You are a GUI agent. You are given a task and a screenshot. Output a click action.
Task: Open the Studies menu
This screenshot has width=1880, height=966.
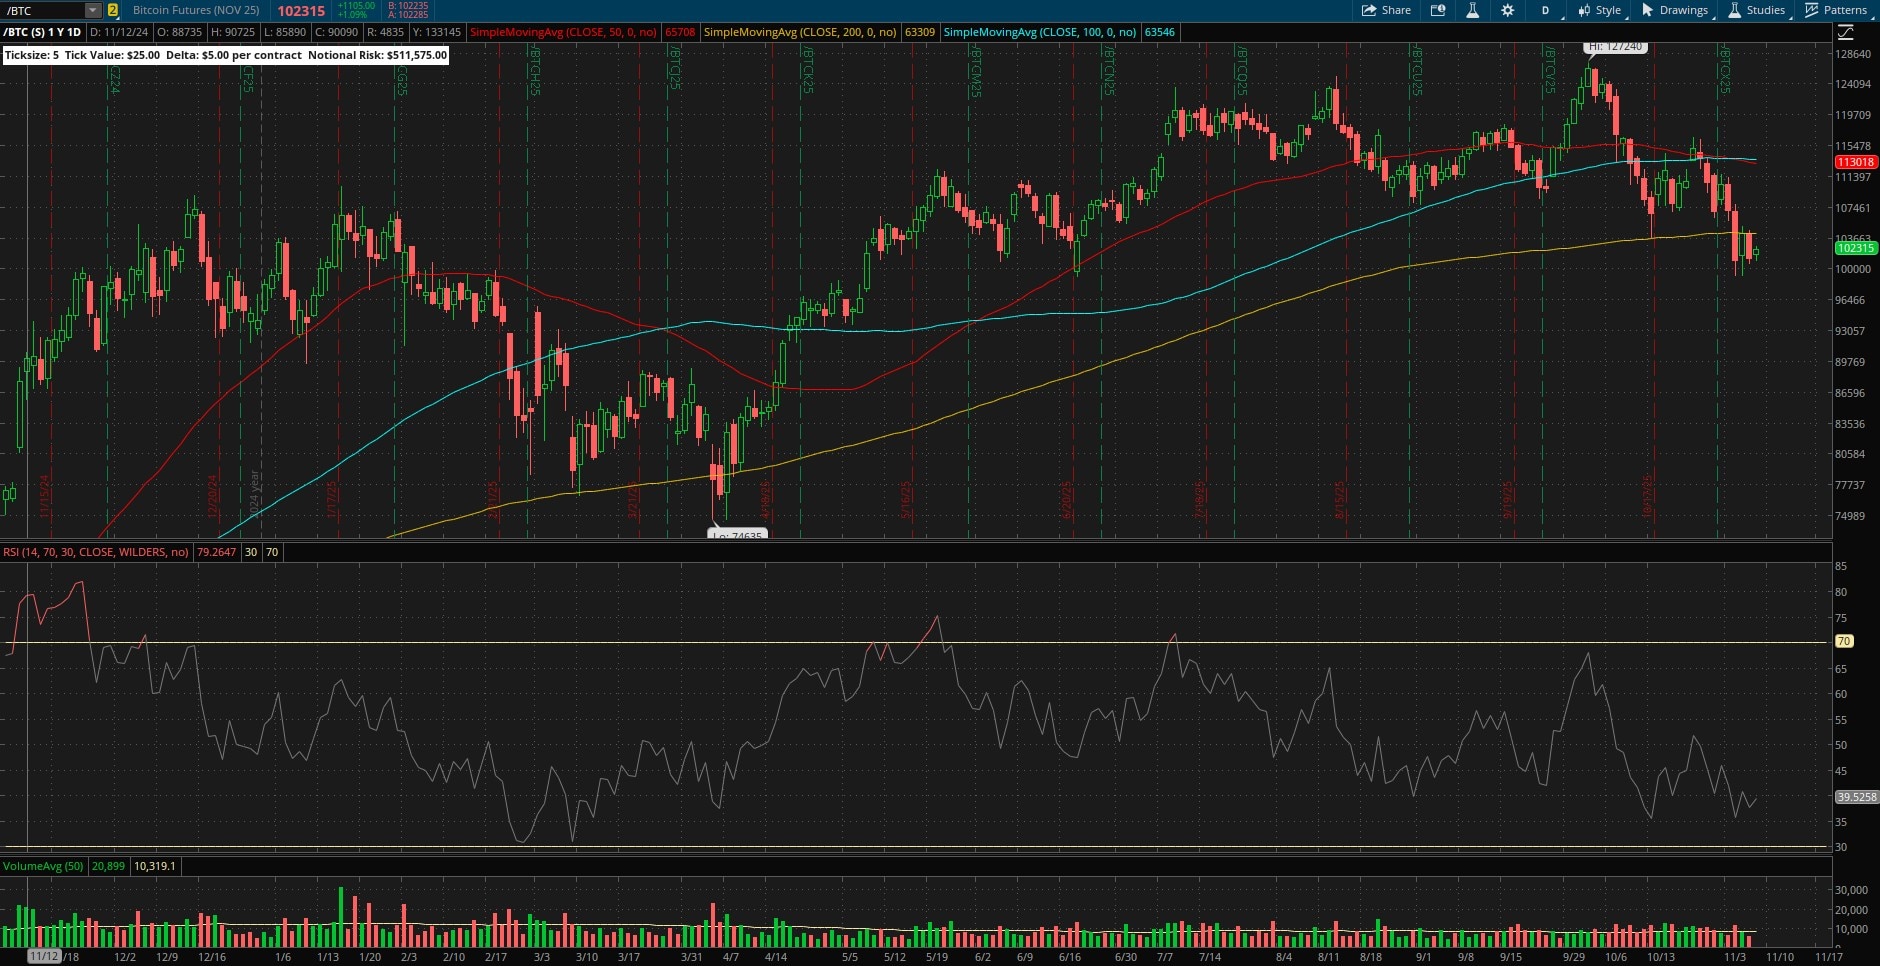[1756, 10]
